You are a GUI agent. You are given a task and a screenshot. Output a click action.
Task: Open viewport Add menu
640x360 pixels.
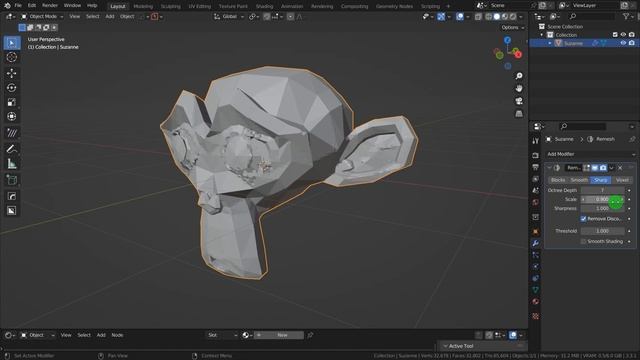(x=110, y=17)
